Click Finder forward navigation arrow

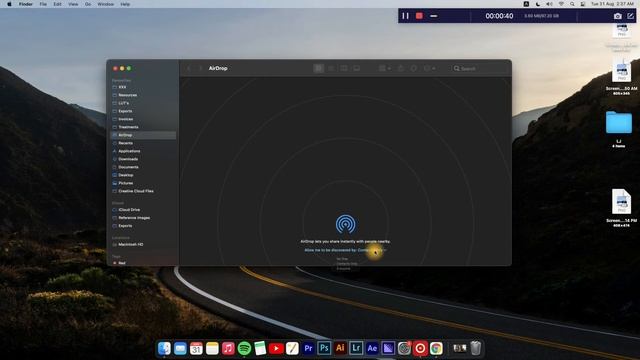[x=200, y=68]
